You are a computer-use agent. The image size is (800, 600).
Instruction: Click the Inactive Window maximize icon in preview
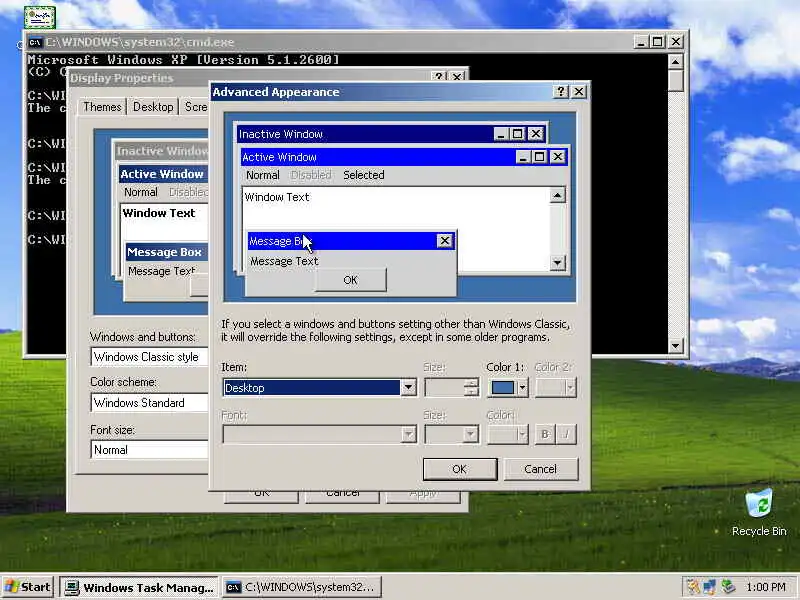517,134
